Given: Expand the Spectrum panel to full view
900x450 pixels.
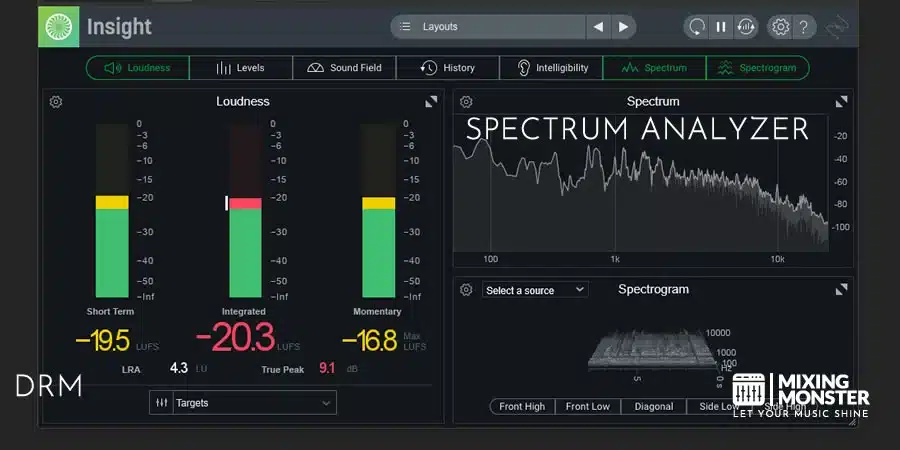Looking at the screenshot, I should point(841,101).
